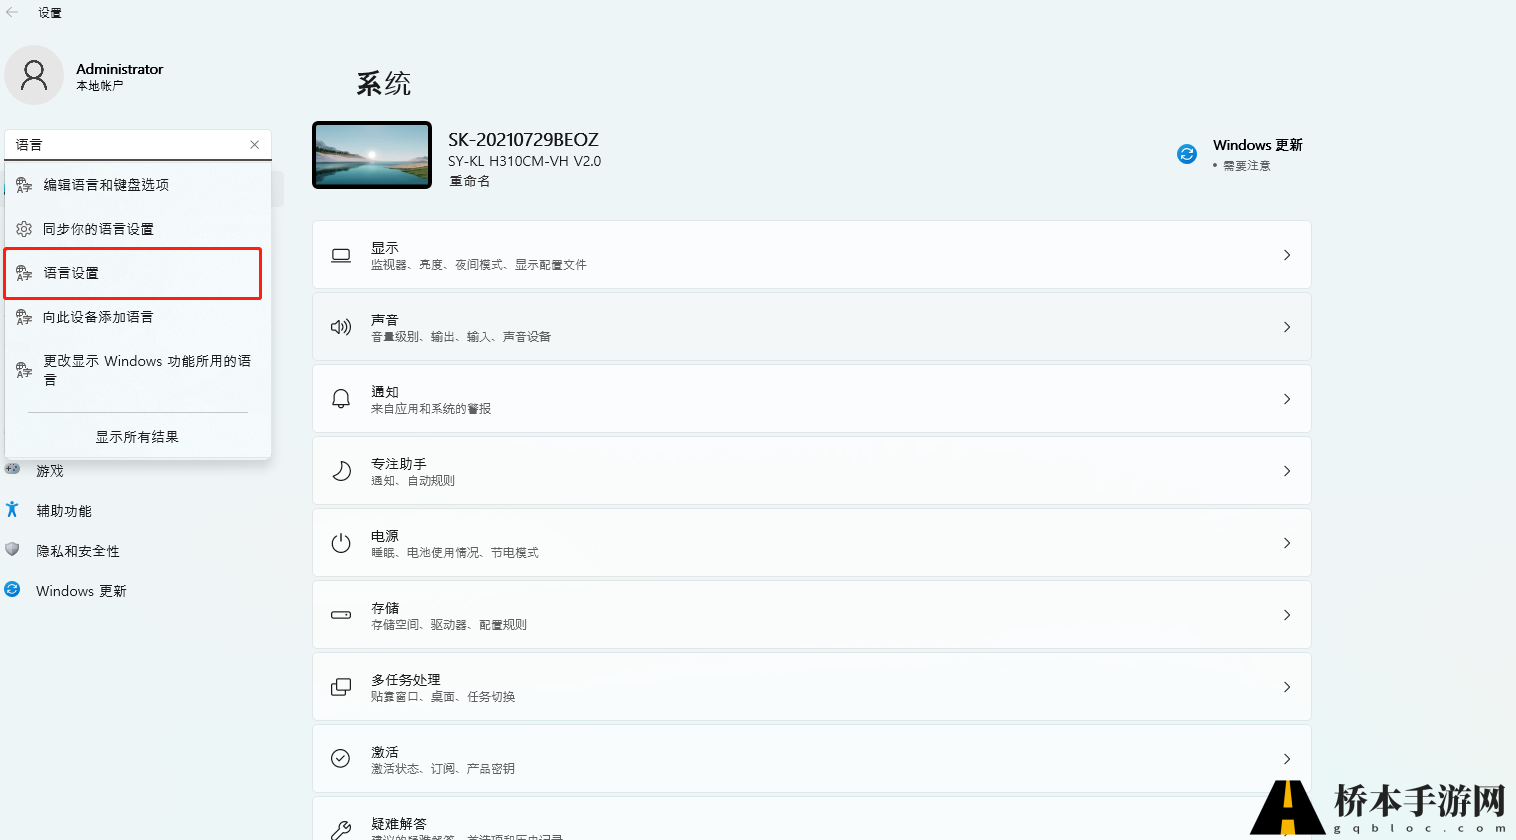The image size is (1516, 840).
Task: Expand 激活 with its chevron arrow
Action: pyautogui.click(x=1287, y=759)
